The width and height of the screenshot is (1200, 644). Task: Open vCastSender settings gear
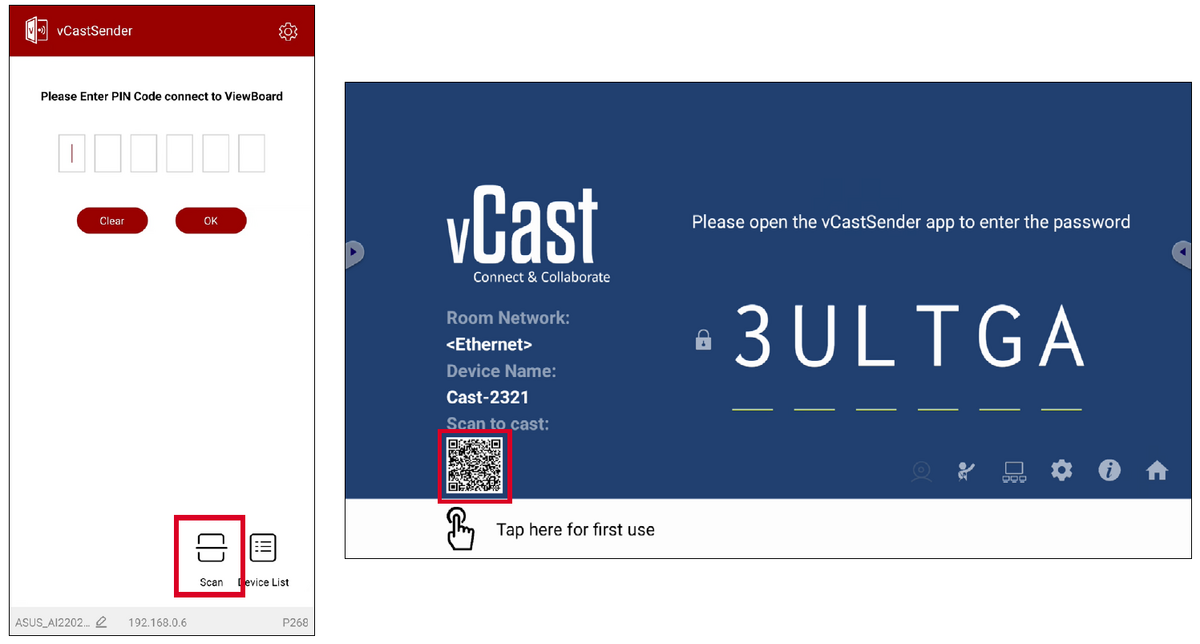click(288, 32)
